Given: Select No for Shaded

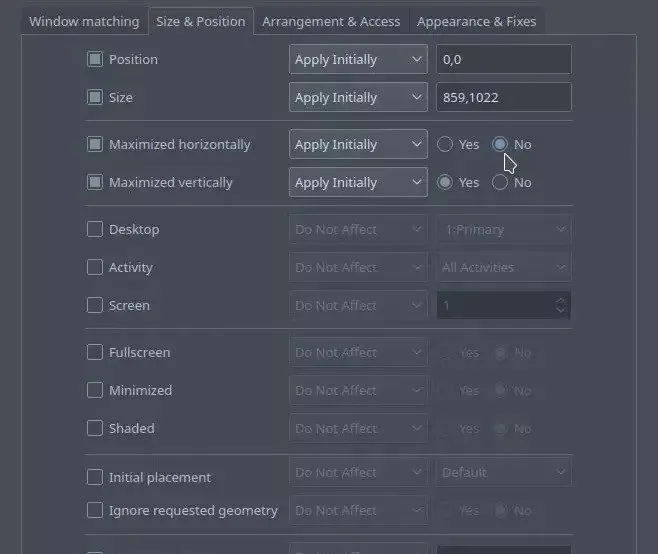Looking at the screenshot, I should 500,429.
